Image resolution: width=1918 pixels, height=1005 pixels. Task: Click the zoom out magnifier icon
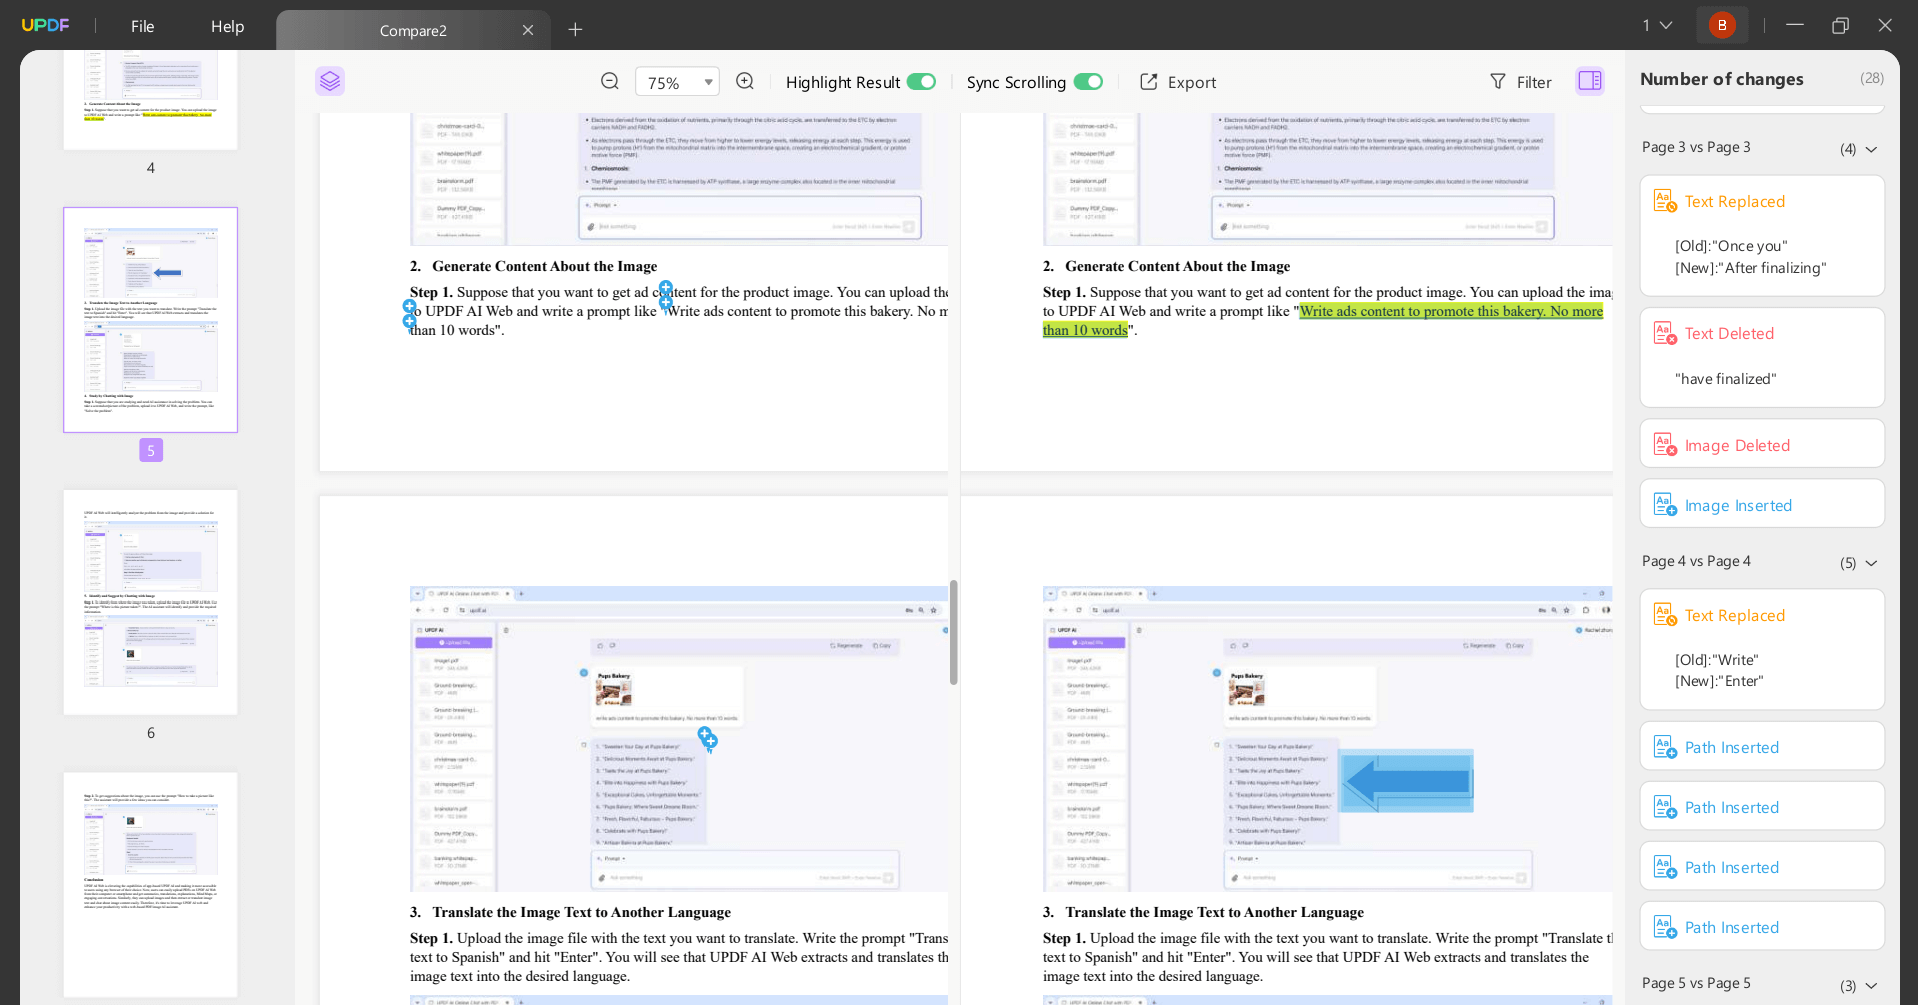609,81
